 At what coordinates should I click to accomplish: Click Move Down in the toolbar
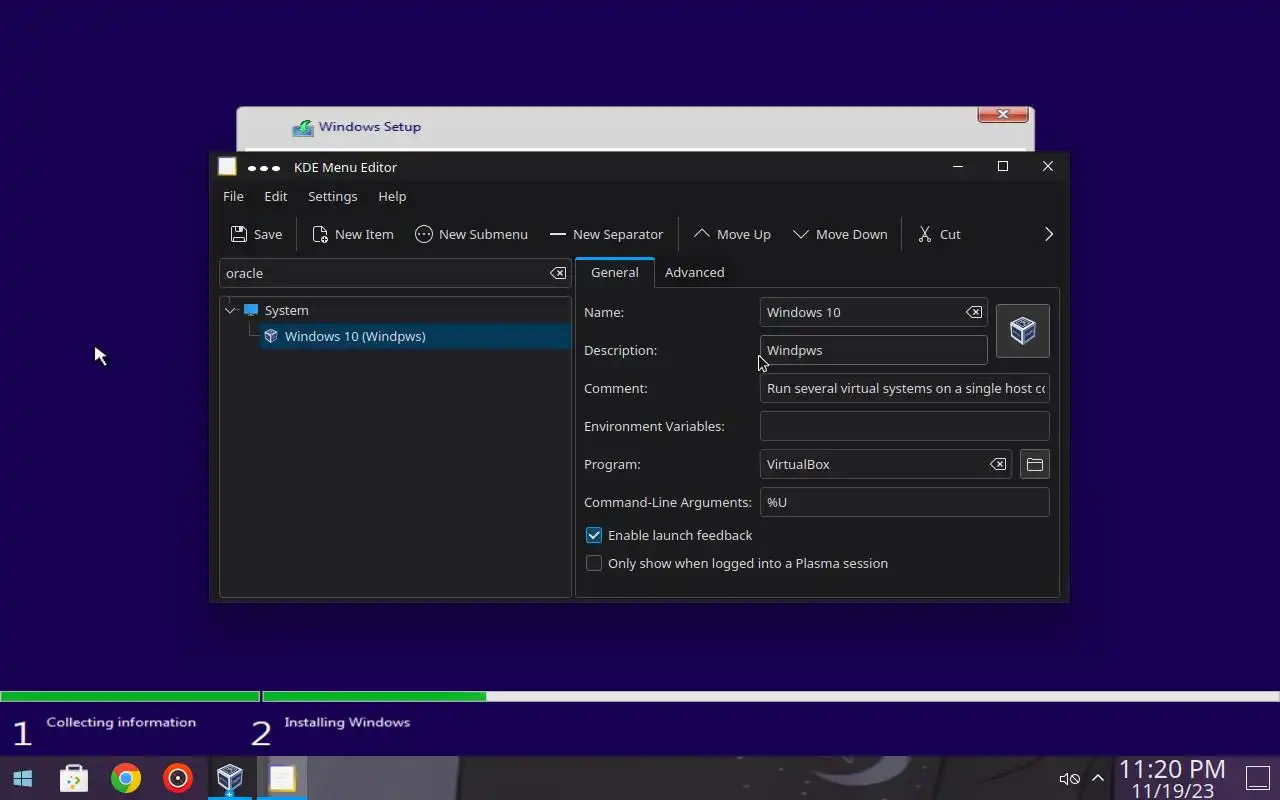[x=840, y=234]
